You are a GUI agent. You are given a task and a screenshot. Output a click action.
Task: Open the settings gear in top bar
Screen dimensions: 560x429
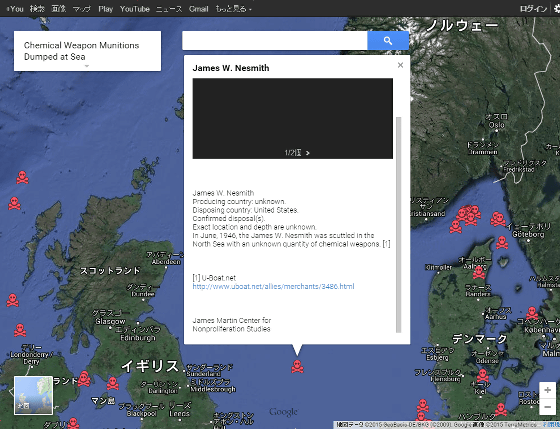point(557,9)
